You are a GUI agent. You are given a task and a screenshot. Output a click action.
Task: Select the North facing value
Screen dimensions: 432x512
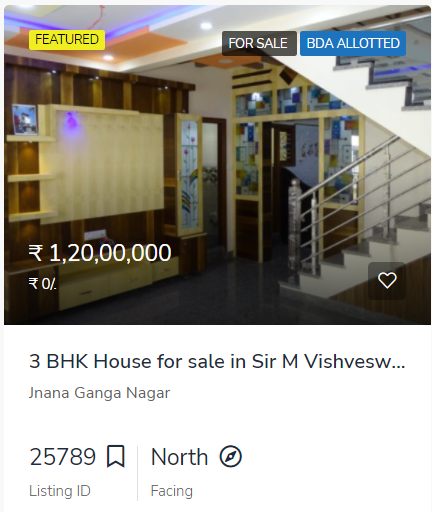coord(179,456)
